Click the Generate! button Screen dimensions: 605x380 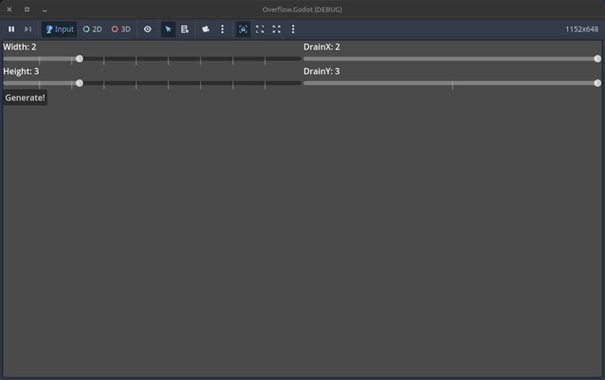(25, 98)
